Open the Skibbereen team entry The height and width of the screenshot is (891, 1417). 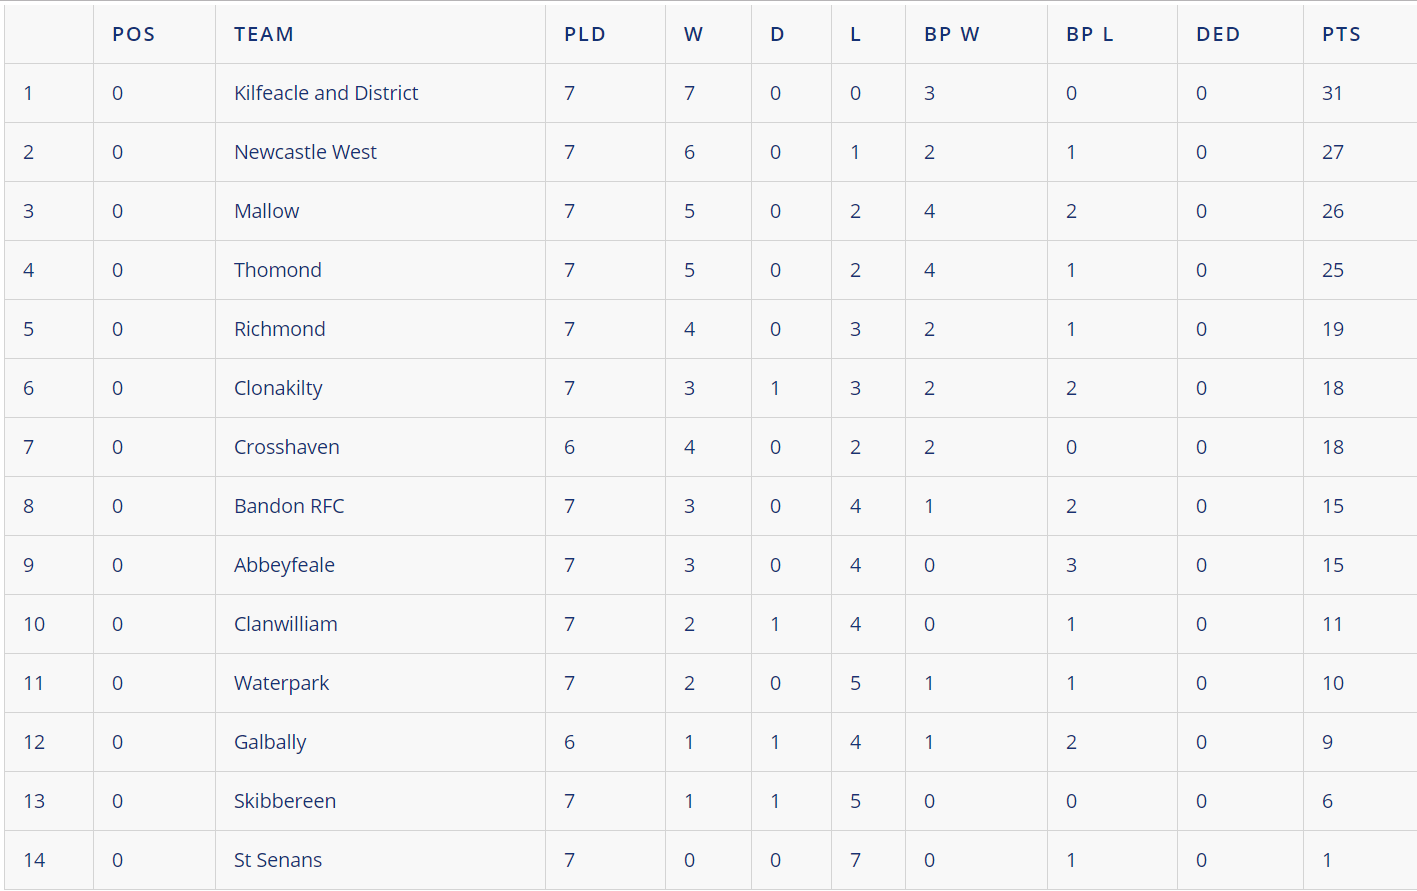coord(284,801)
